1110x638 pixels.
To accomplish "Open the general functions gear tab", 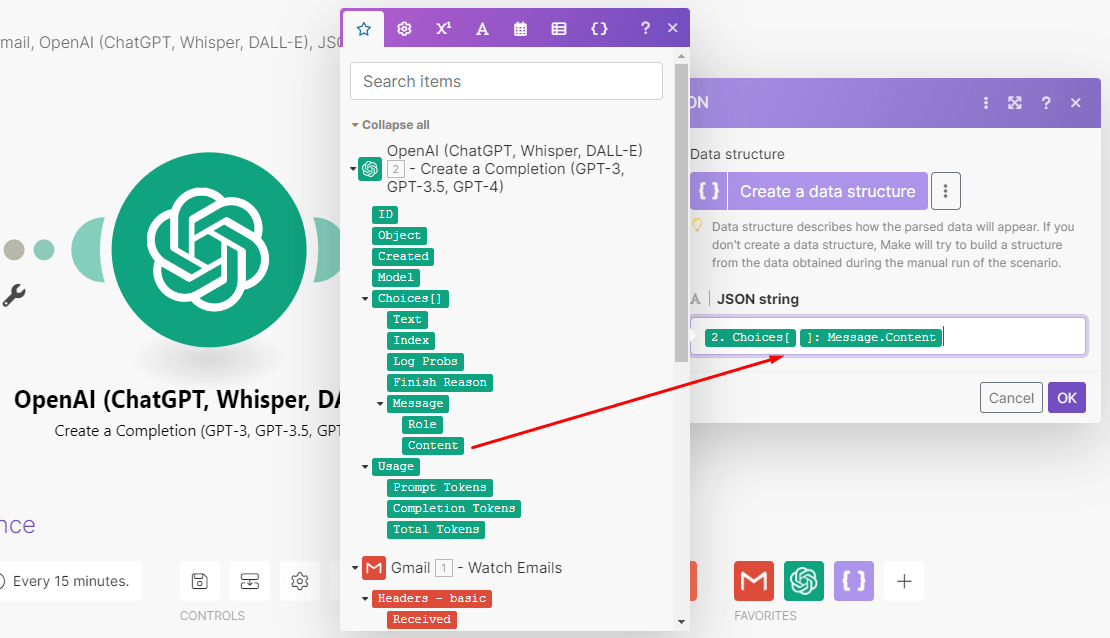I will tap(404, 29).
